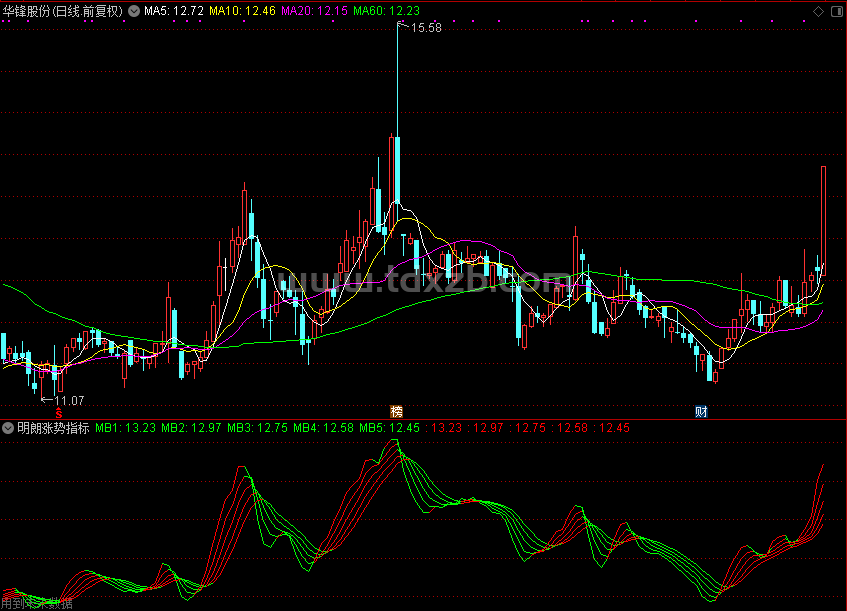Screen dimensions: 847x611
Task: Open the 榜 ranking marker under the candles
Action: pos(396,411)
